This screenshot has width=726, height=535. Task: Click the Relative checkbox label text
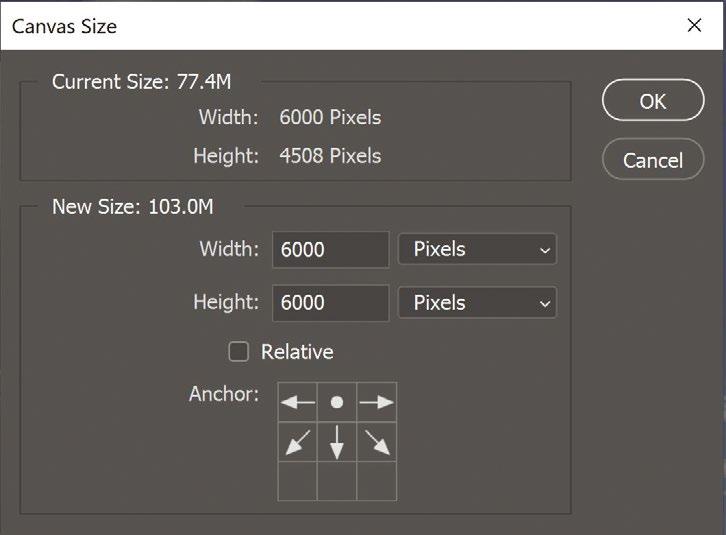pos(297,352)
